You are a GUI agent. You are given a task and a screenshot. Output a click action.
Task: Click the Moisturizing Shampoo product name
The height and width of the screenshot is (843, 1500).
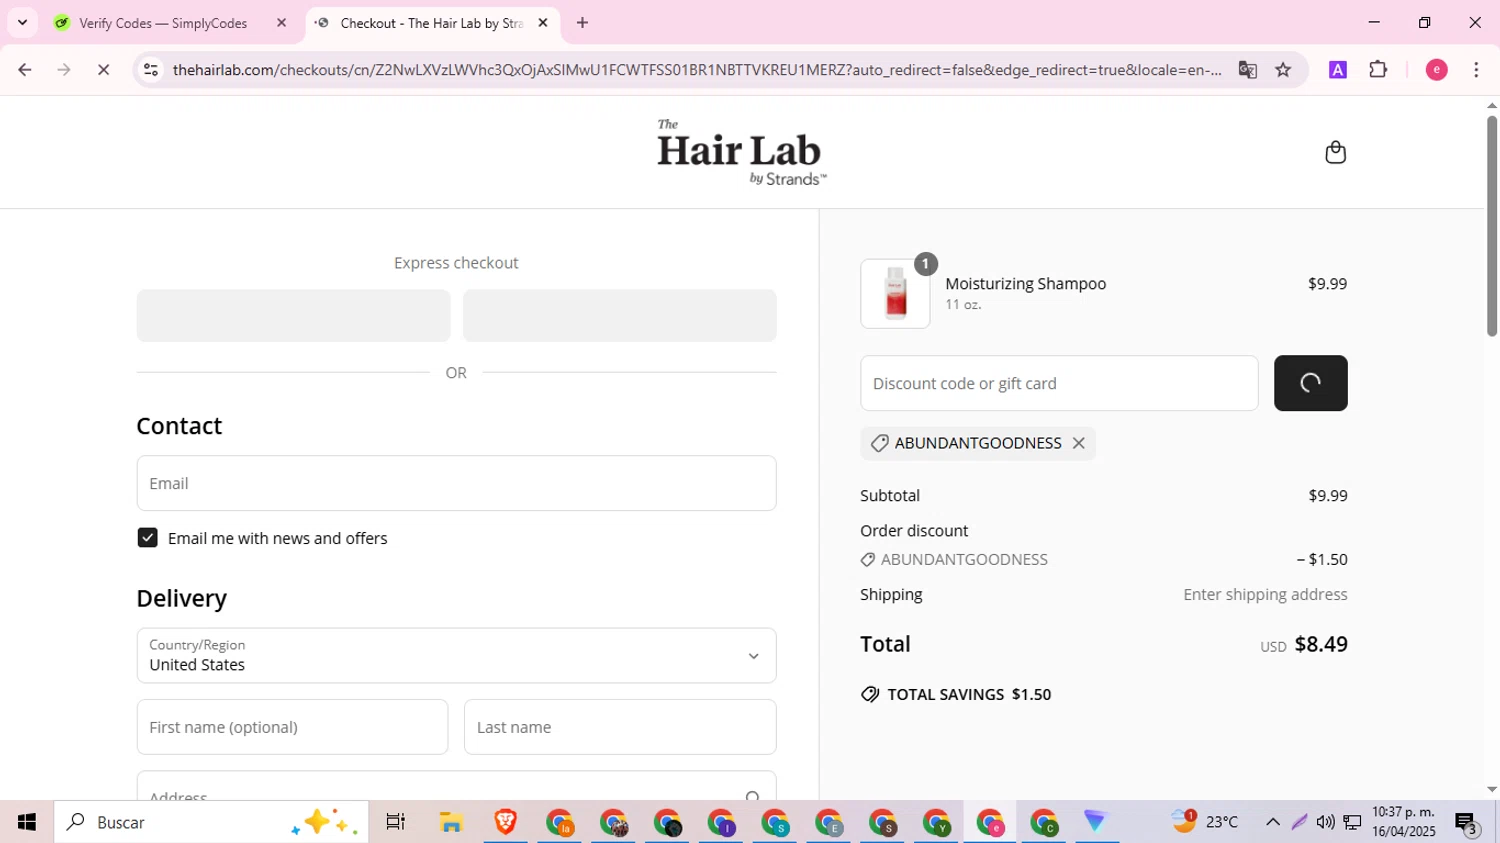coord(1025,283)
